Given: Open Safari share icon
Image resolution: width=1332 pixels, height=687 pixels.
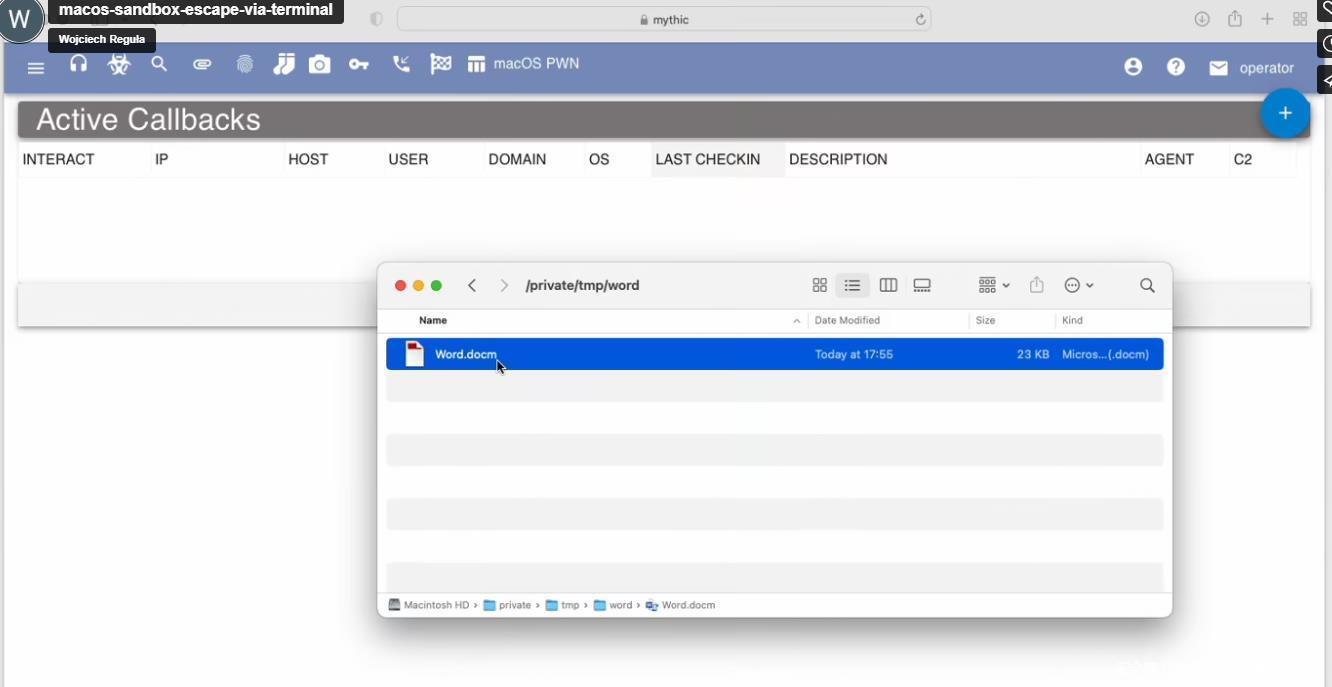Looking at the screenshot, I should (1235, 19).
